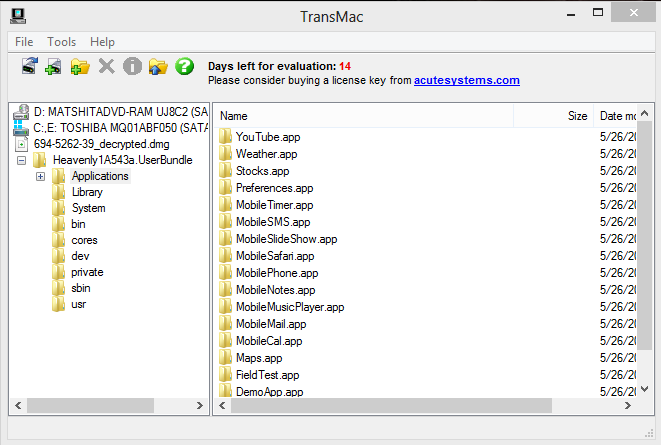Collapse the Heavenly1A543a.UserBundle tree node
Viewport: 661px width, 445px height.
(21, 161)
